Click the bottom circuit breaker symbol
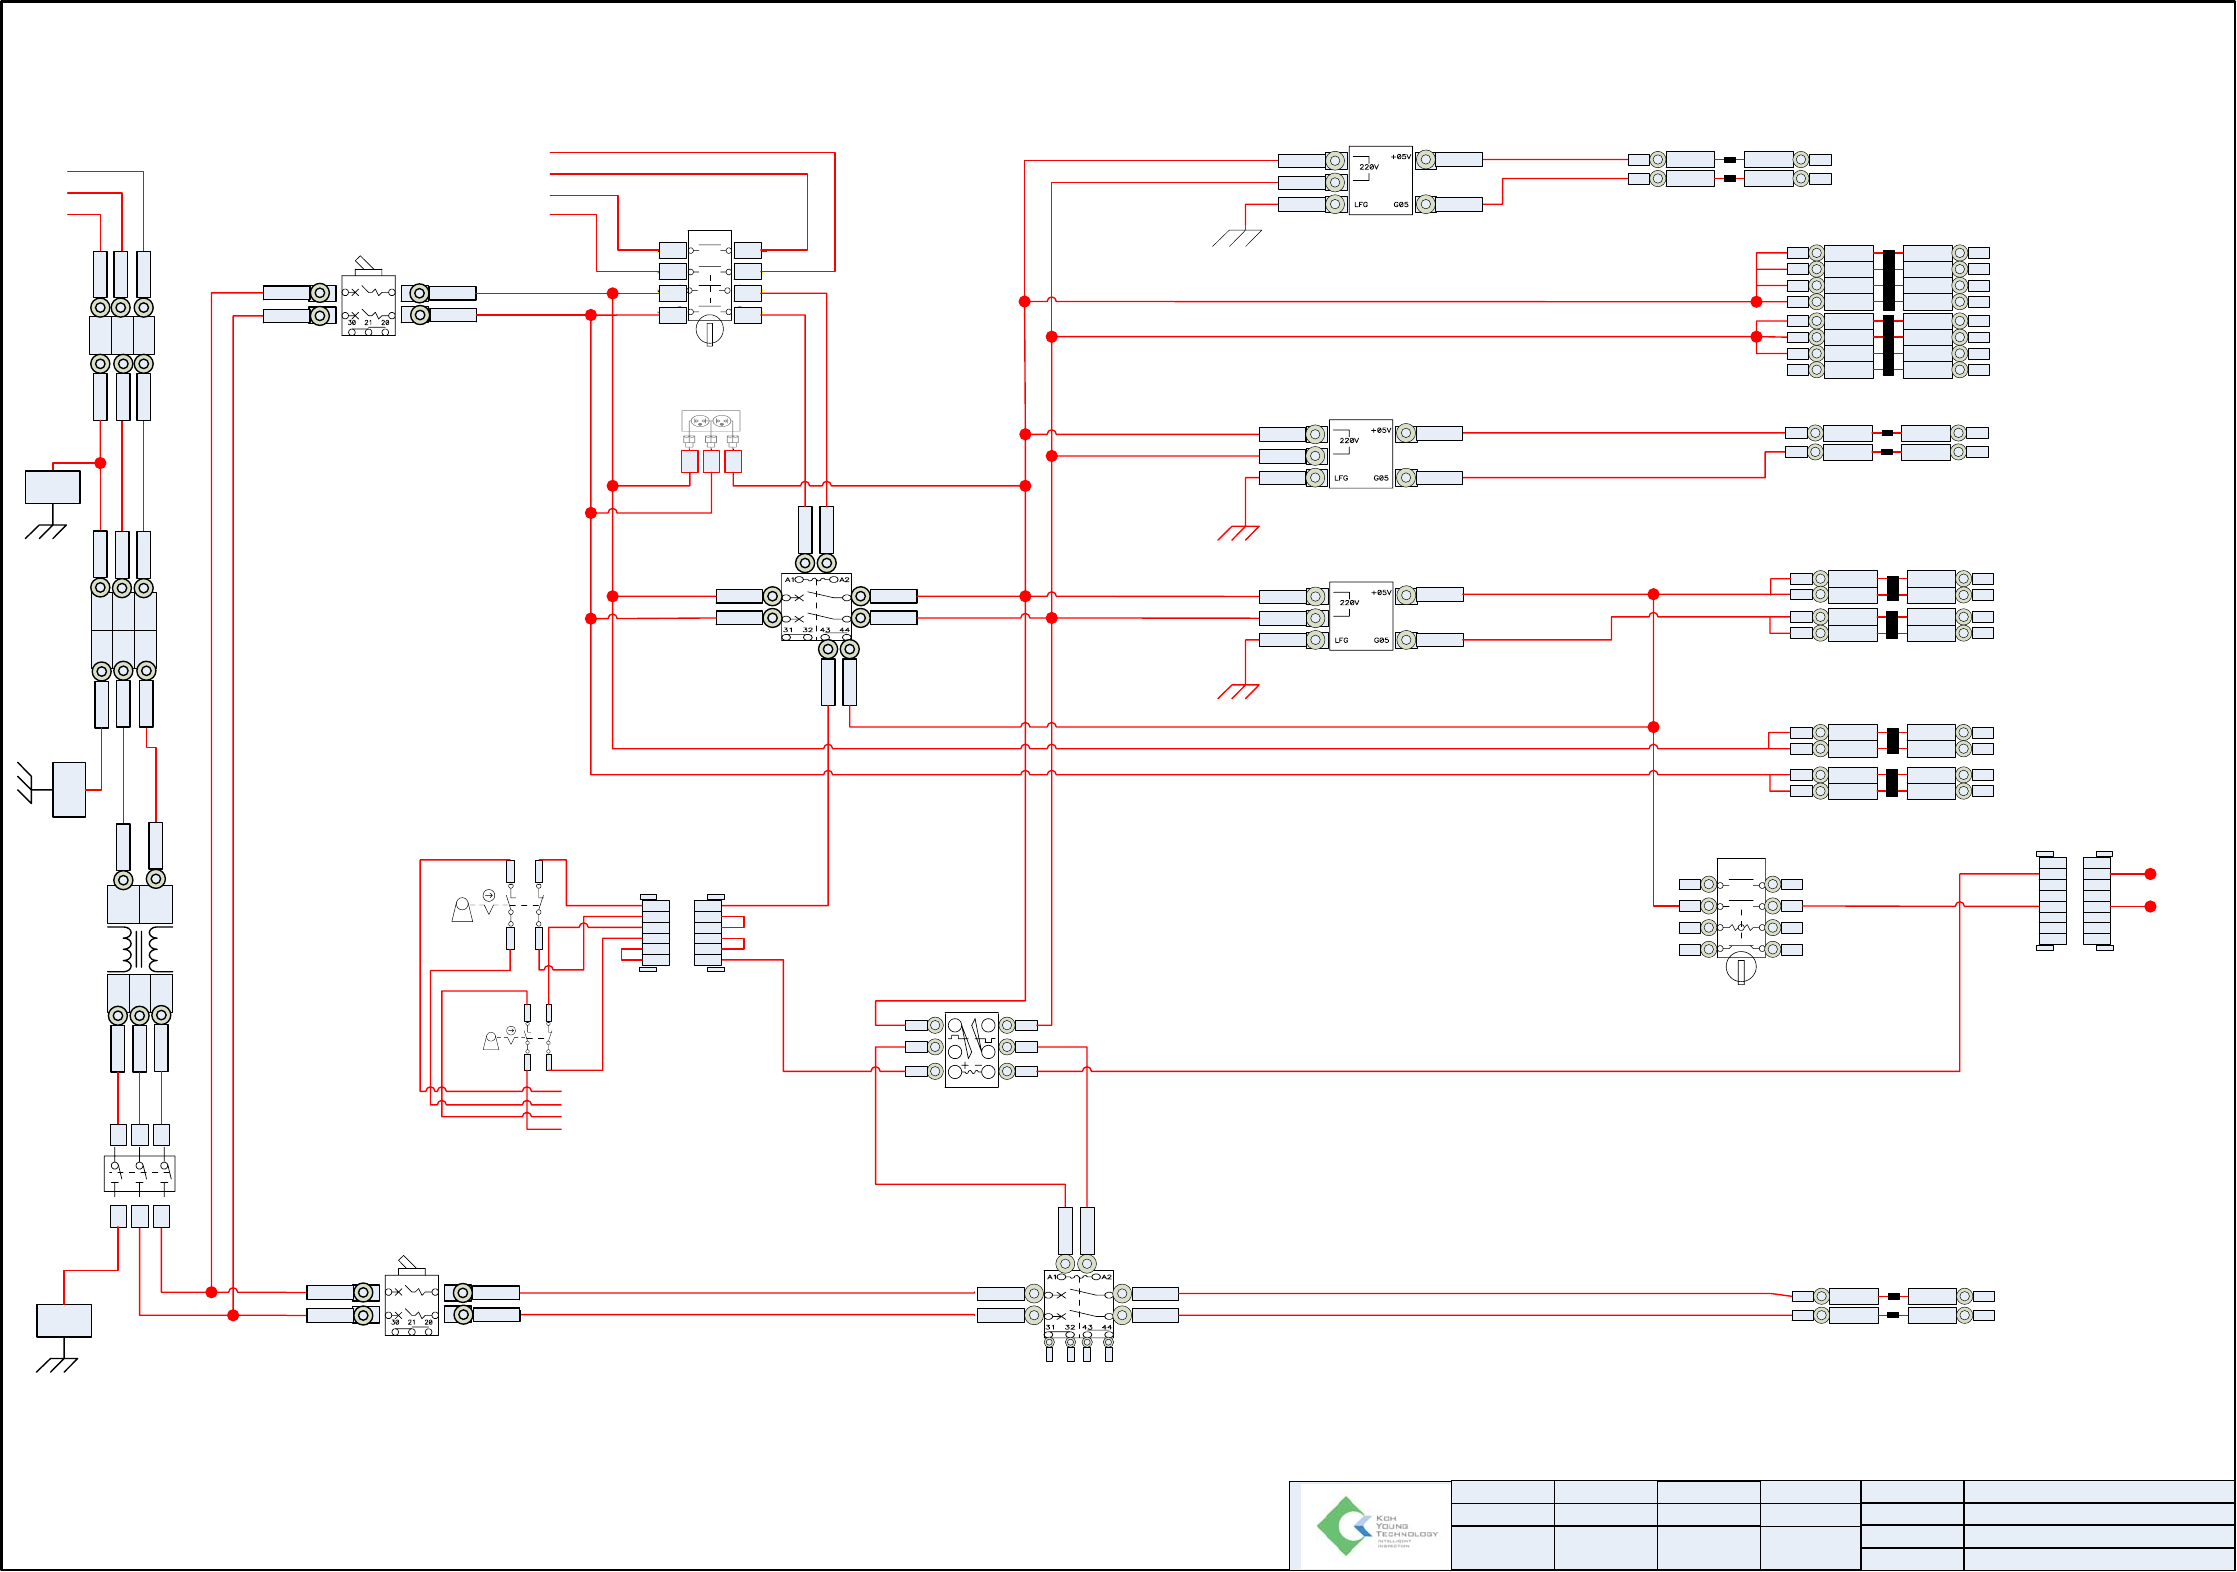 pos(411,1305)
